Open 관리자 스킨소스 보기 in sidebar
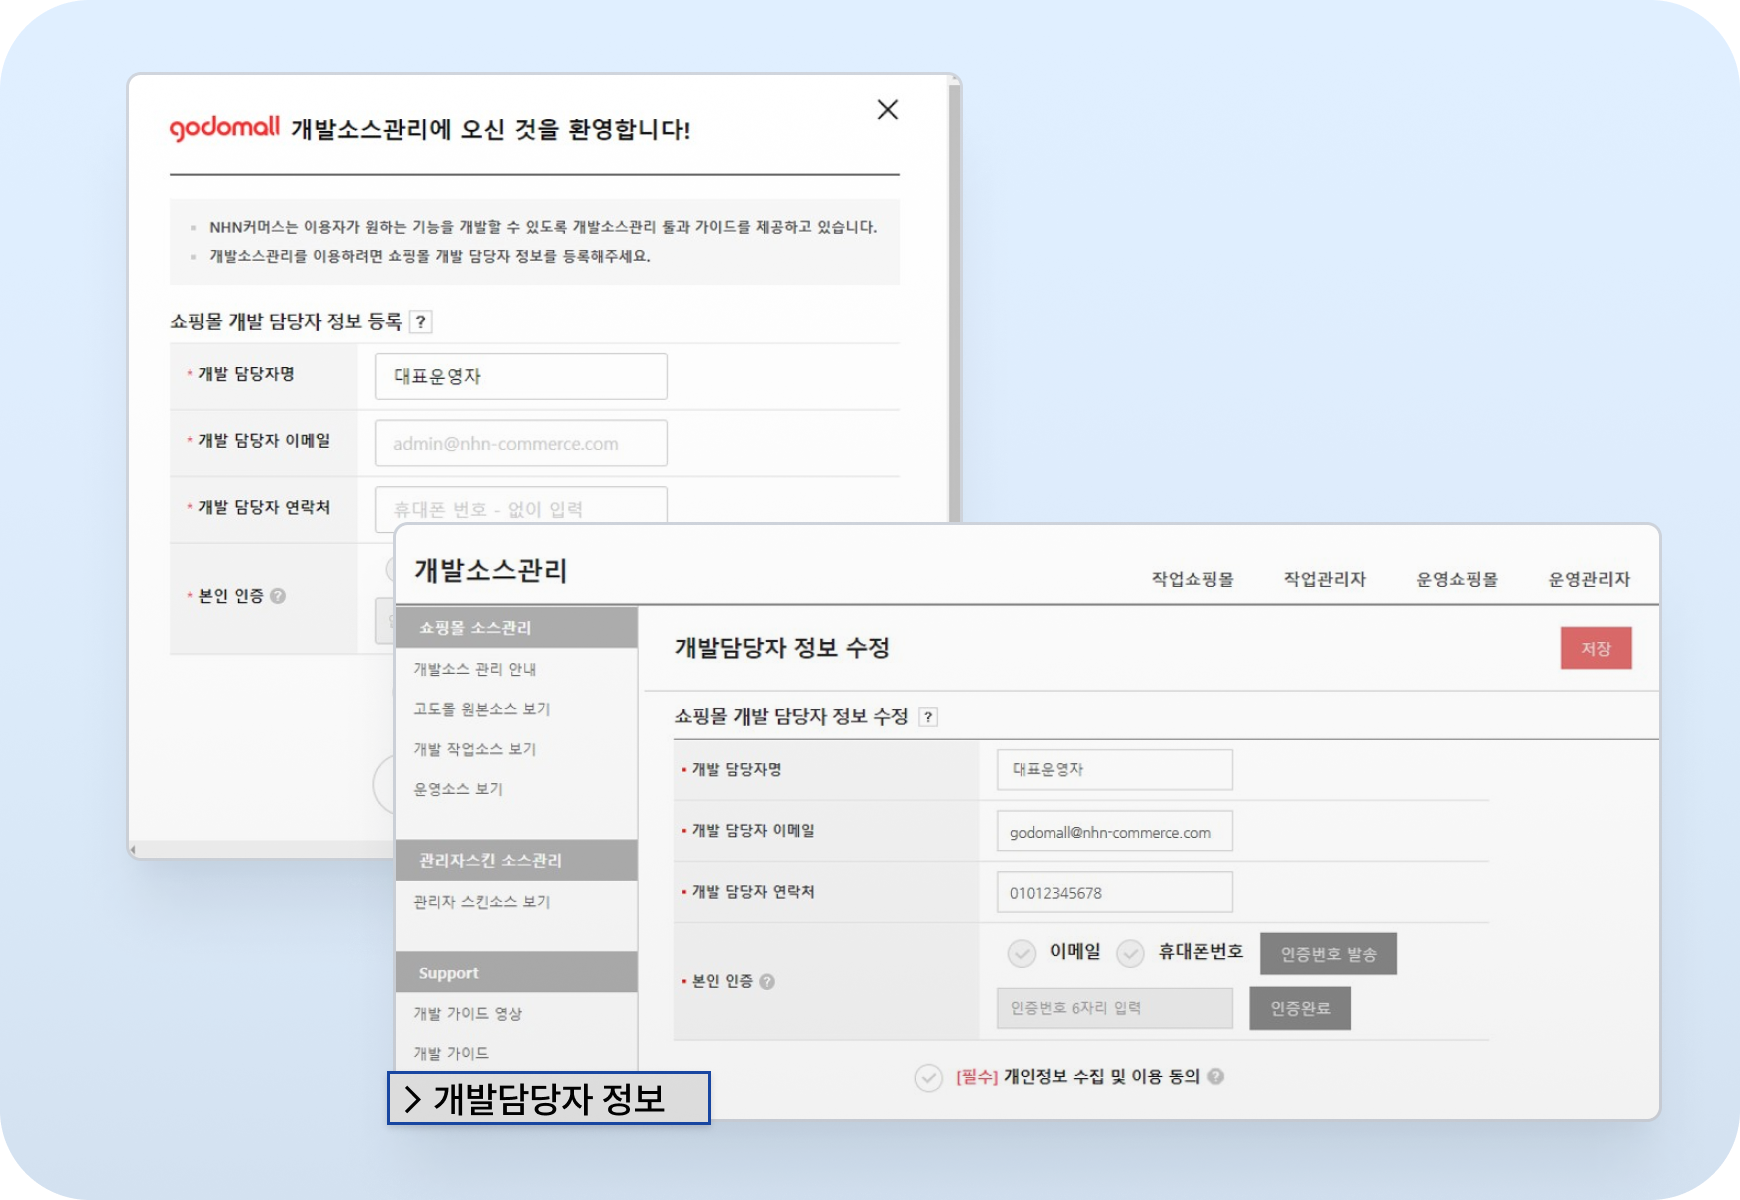Screen dimensions: 1740x1200 pyautogui.click(x=482, y=902)
